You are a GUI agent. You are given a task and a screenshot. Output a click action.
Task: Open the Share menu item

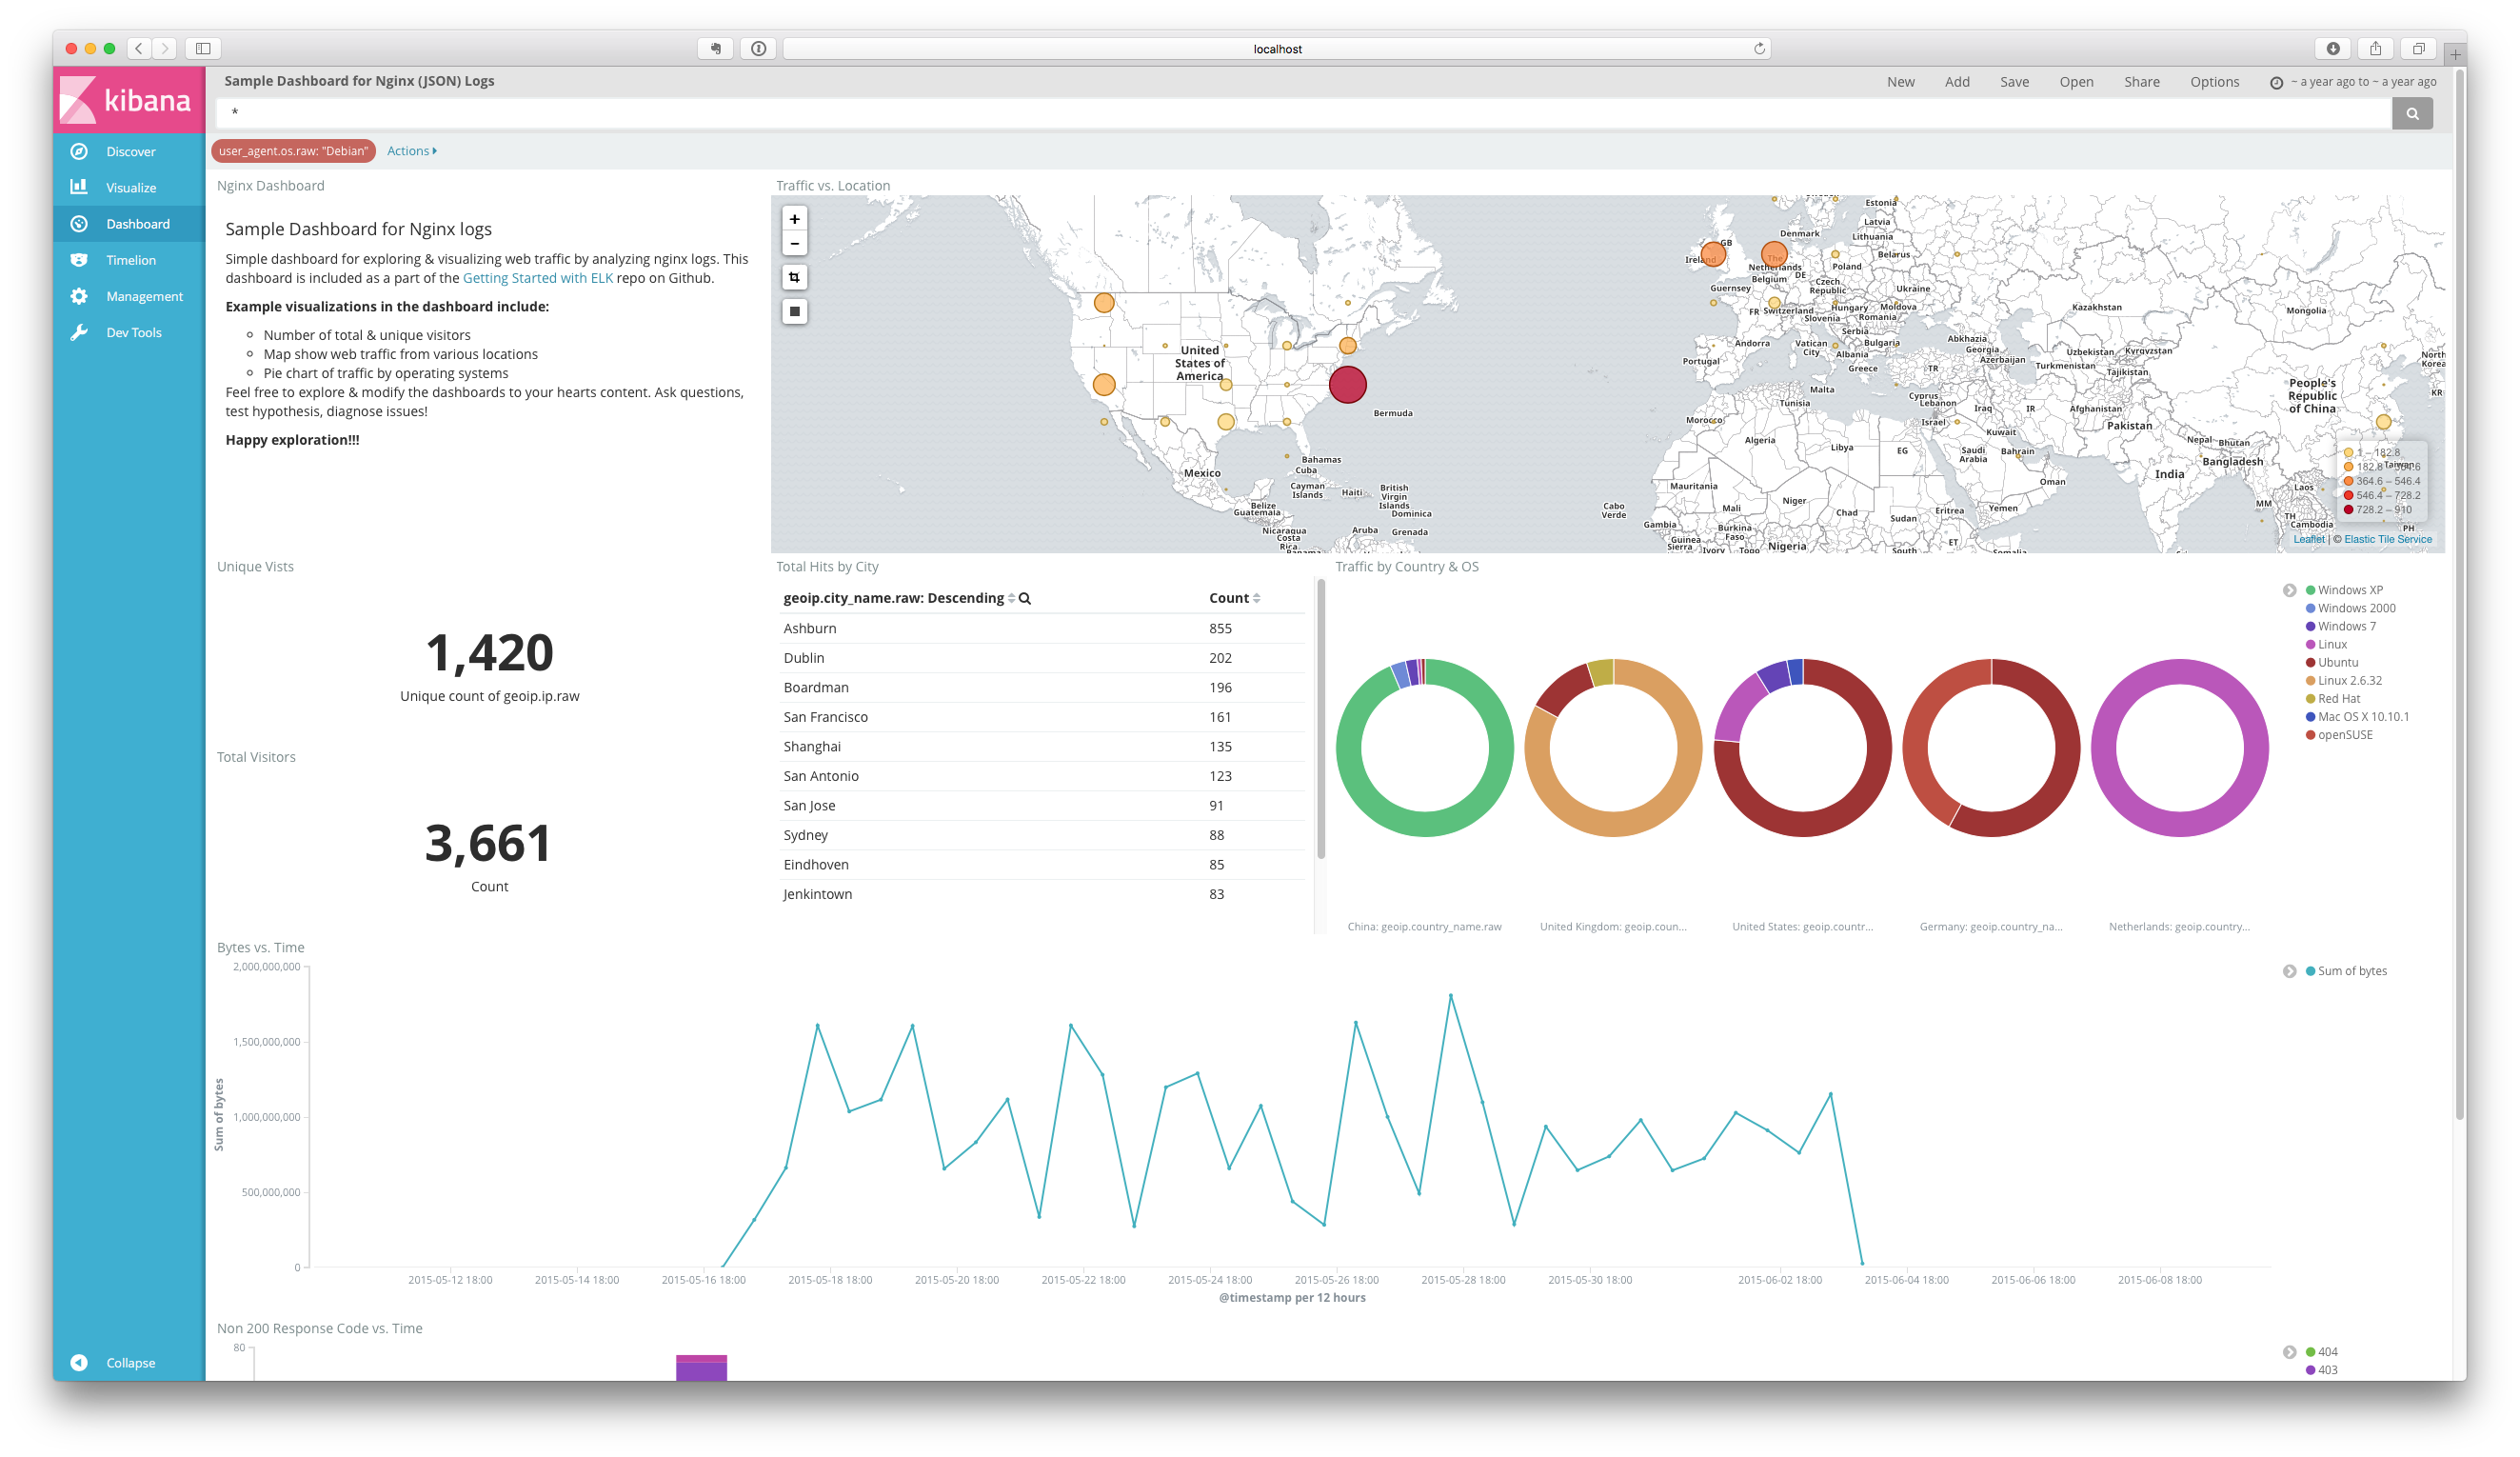tap(2141, 82)
